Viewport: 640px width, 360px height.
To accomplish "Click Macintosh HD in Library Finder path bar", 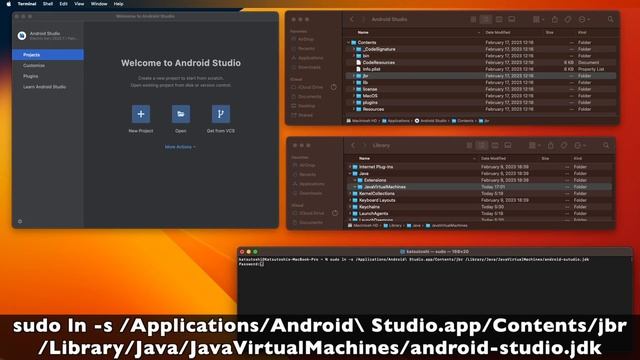I will 362,225.
